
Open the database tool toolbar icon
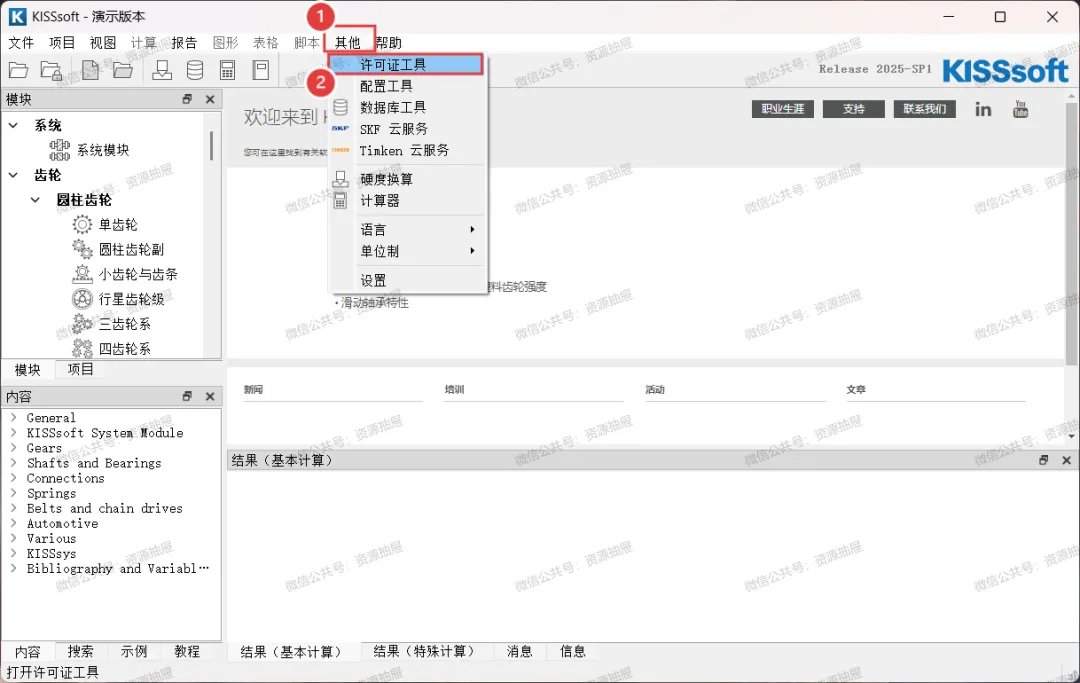click(x=195, y=70)
